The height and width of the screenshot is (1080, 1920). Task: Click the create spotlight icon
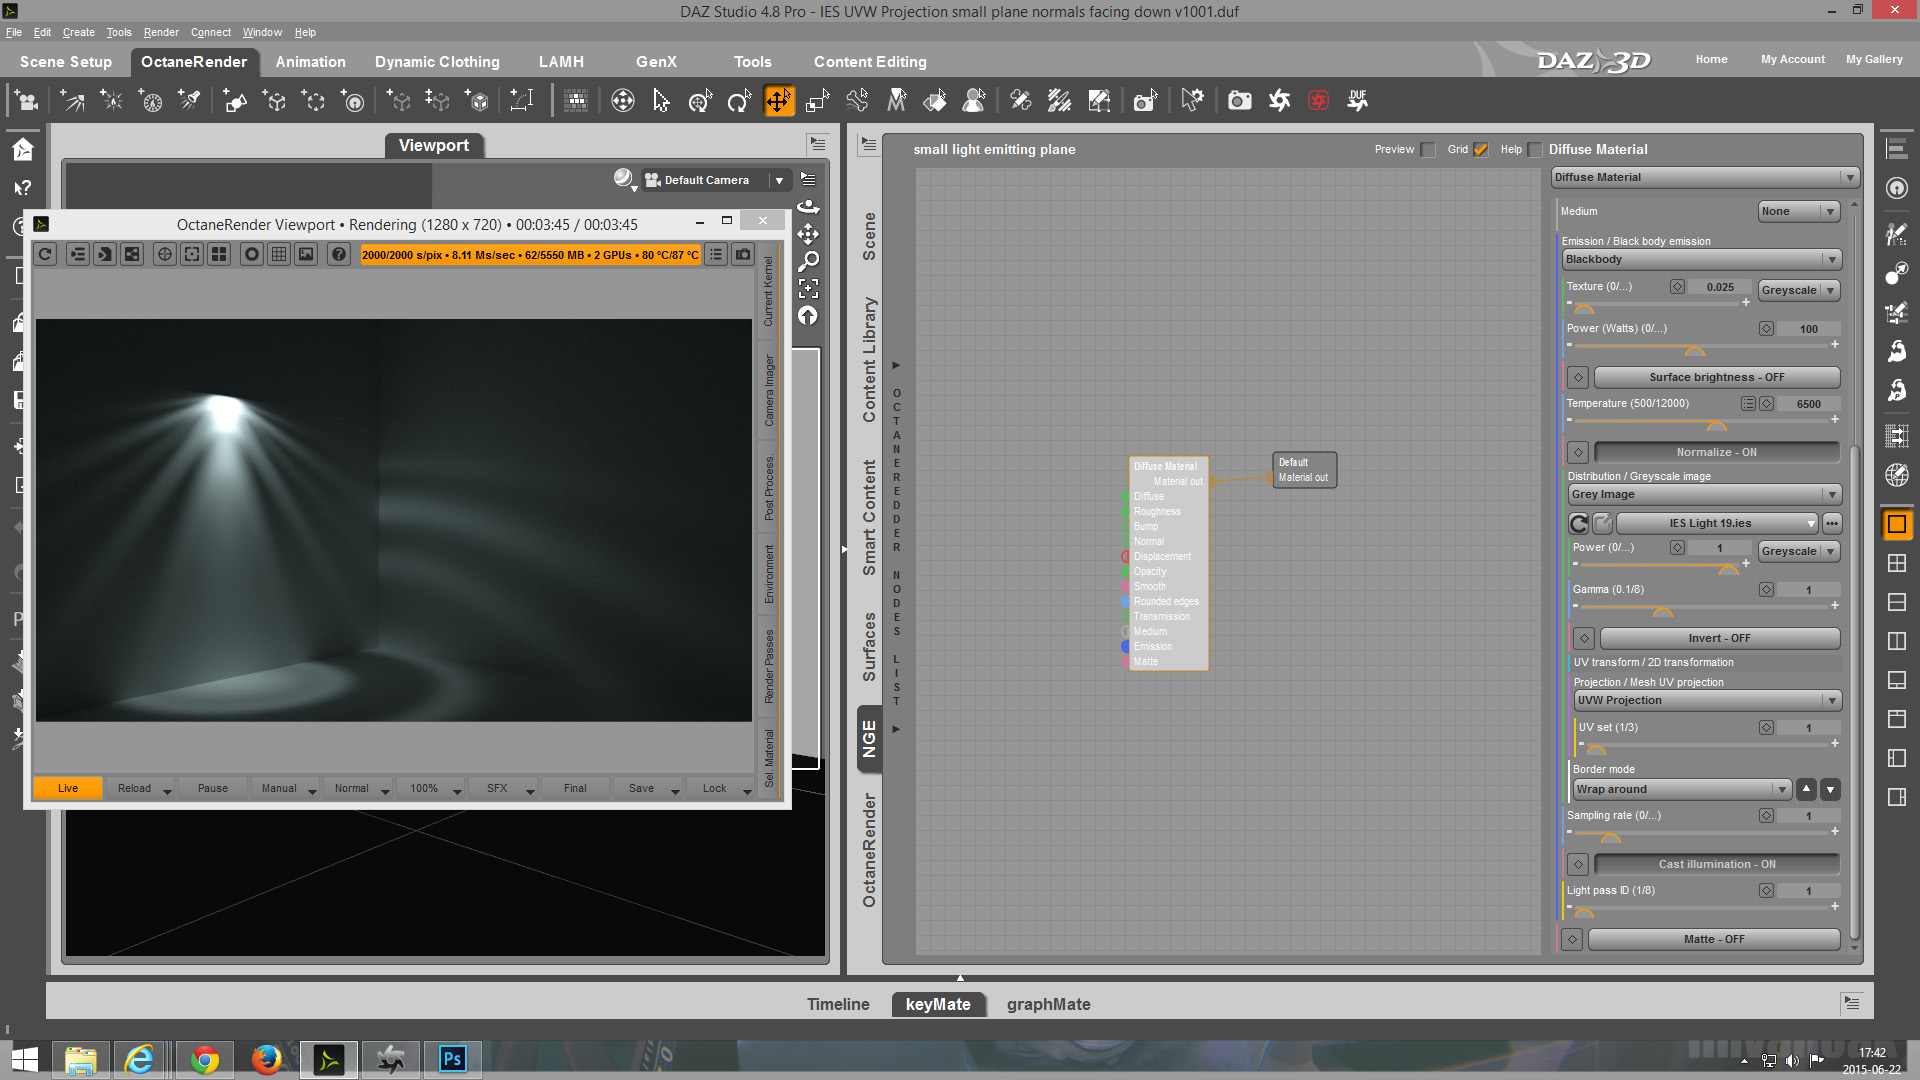click(189, 100)
